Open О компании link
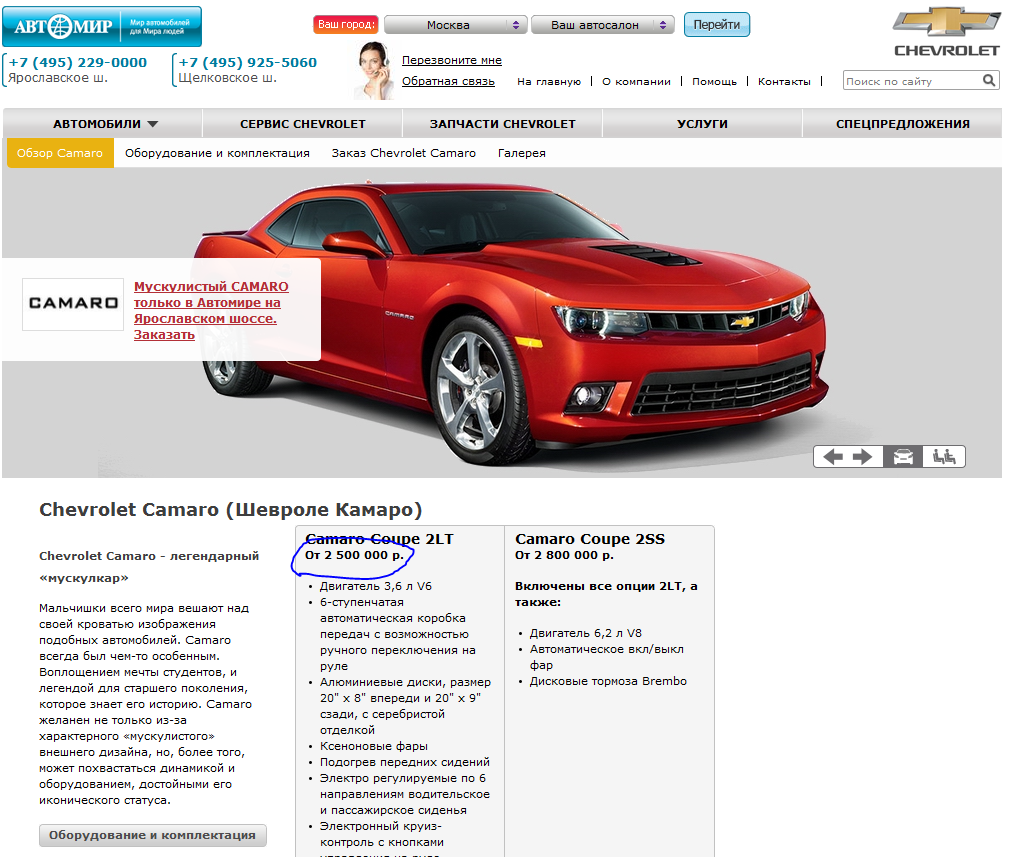 636,81
